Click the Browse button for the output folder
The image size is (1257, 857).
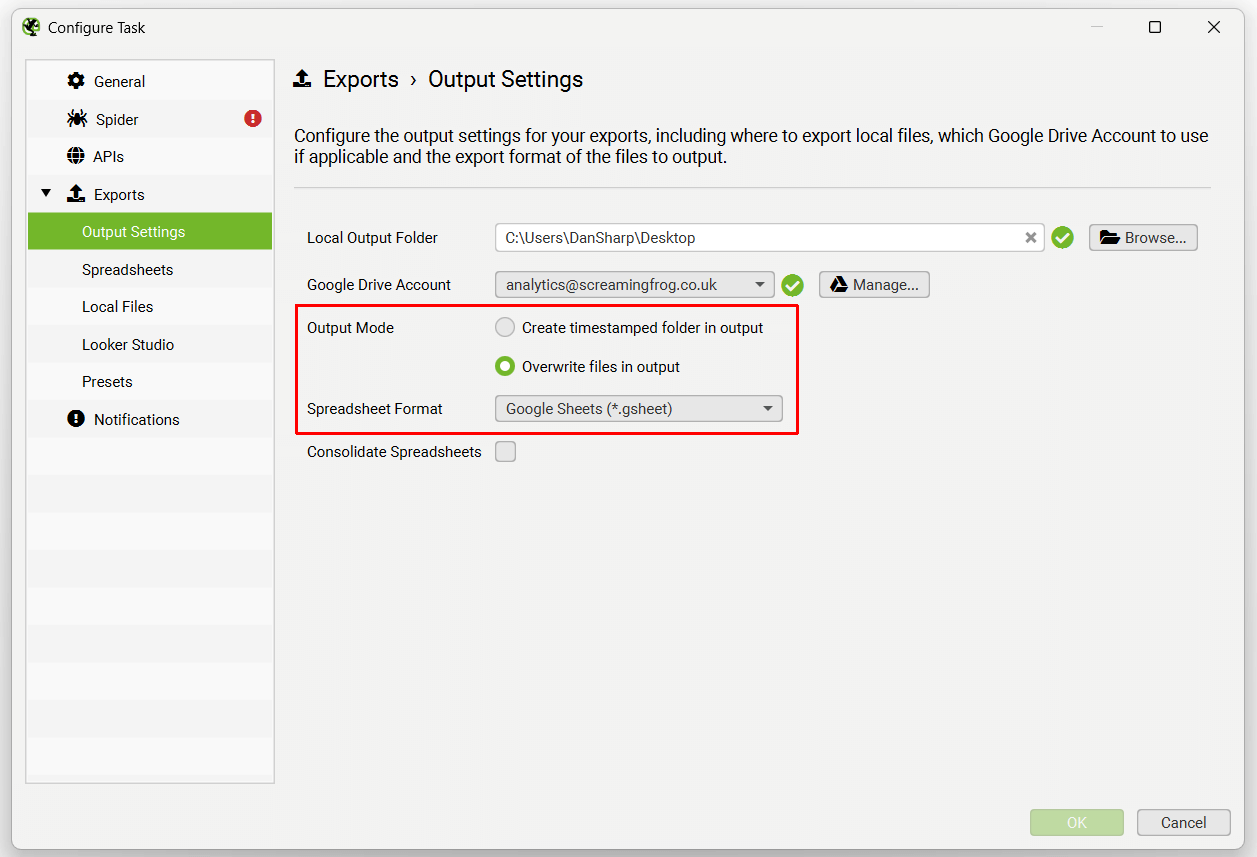1143,237
